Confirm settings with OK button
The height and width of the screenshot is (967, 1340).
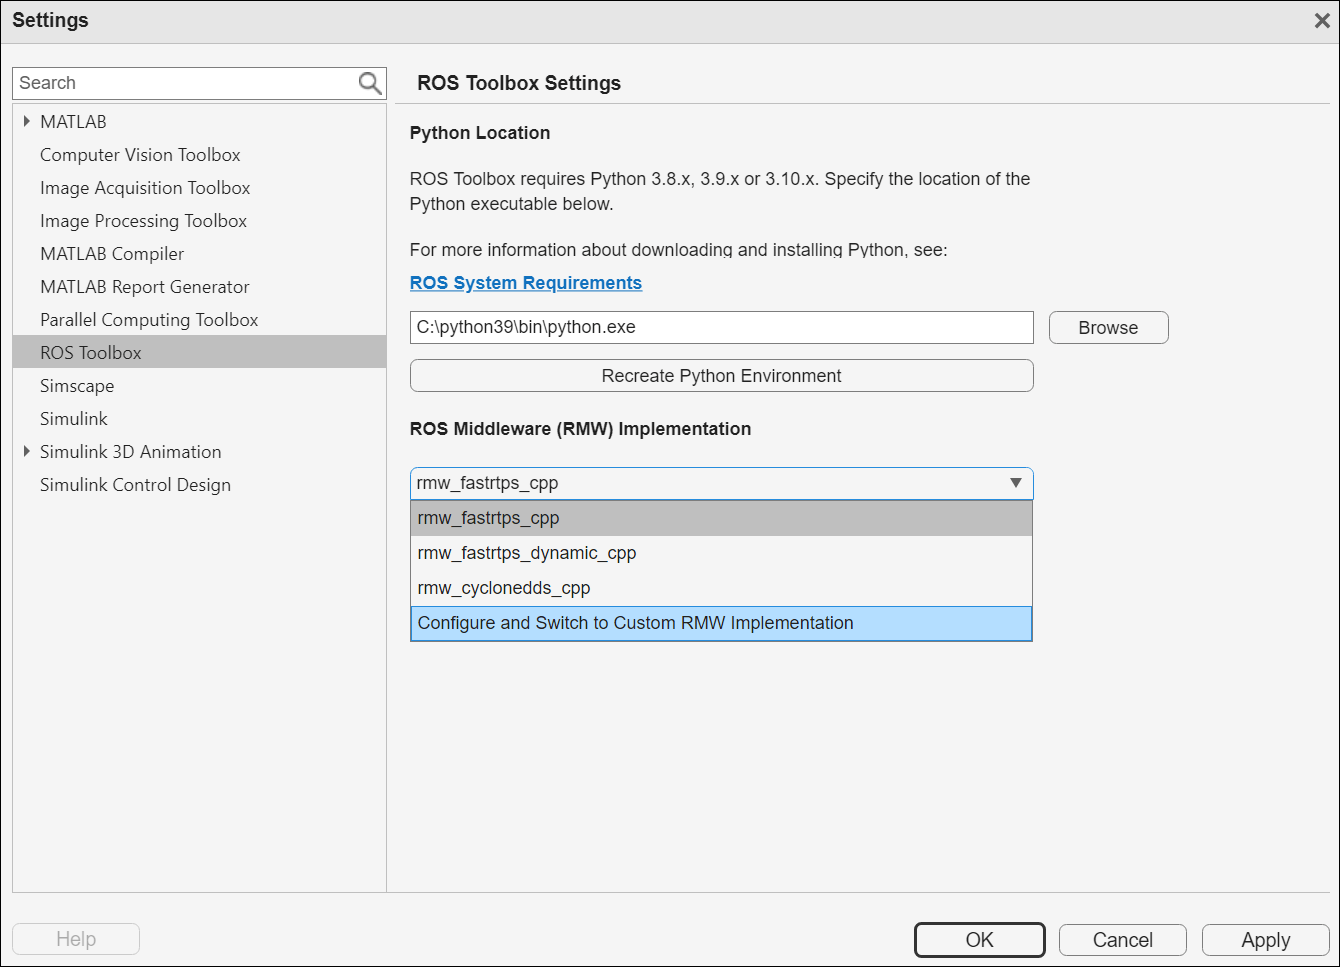[979, 940]
